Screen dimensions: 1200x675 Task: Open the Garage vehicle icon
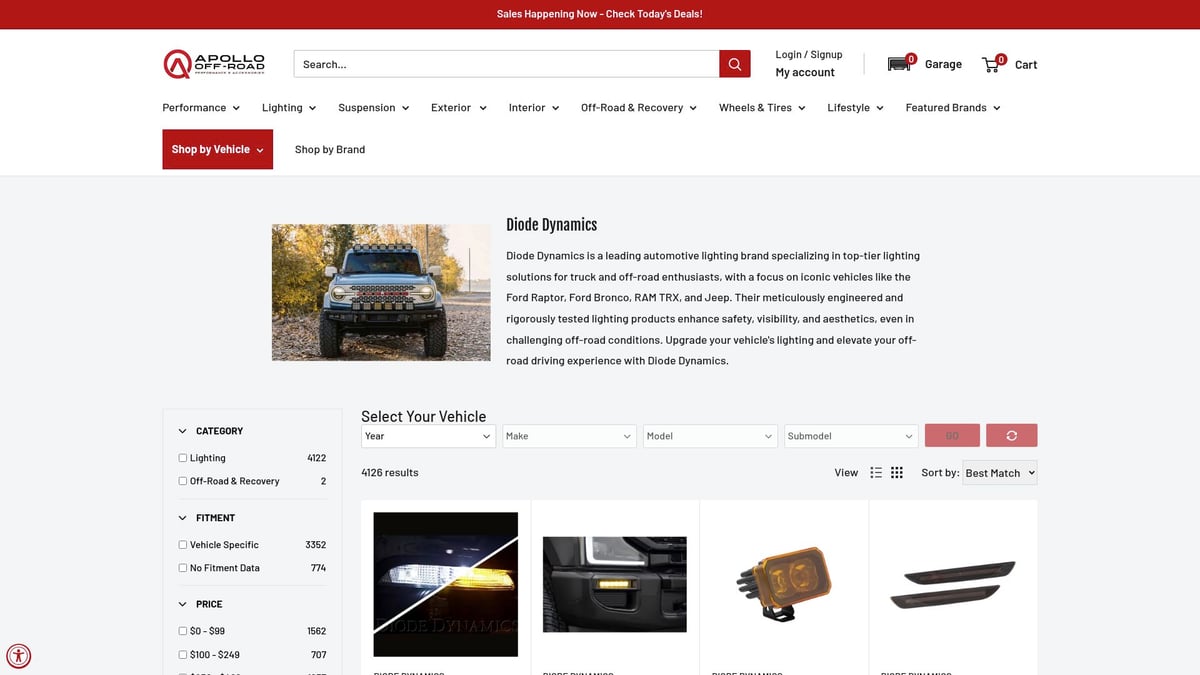click(x=900, y=64)
